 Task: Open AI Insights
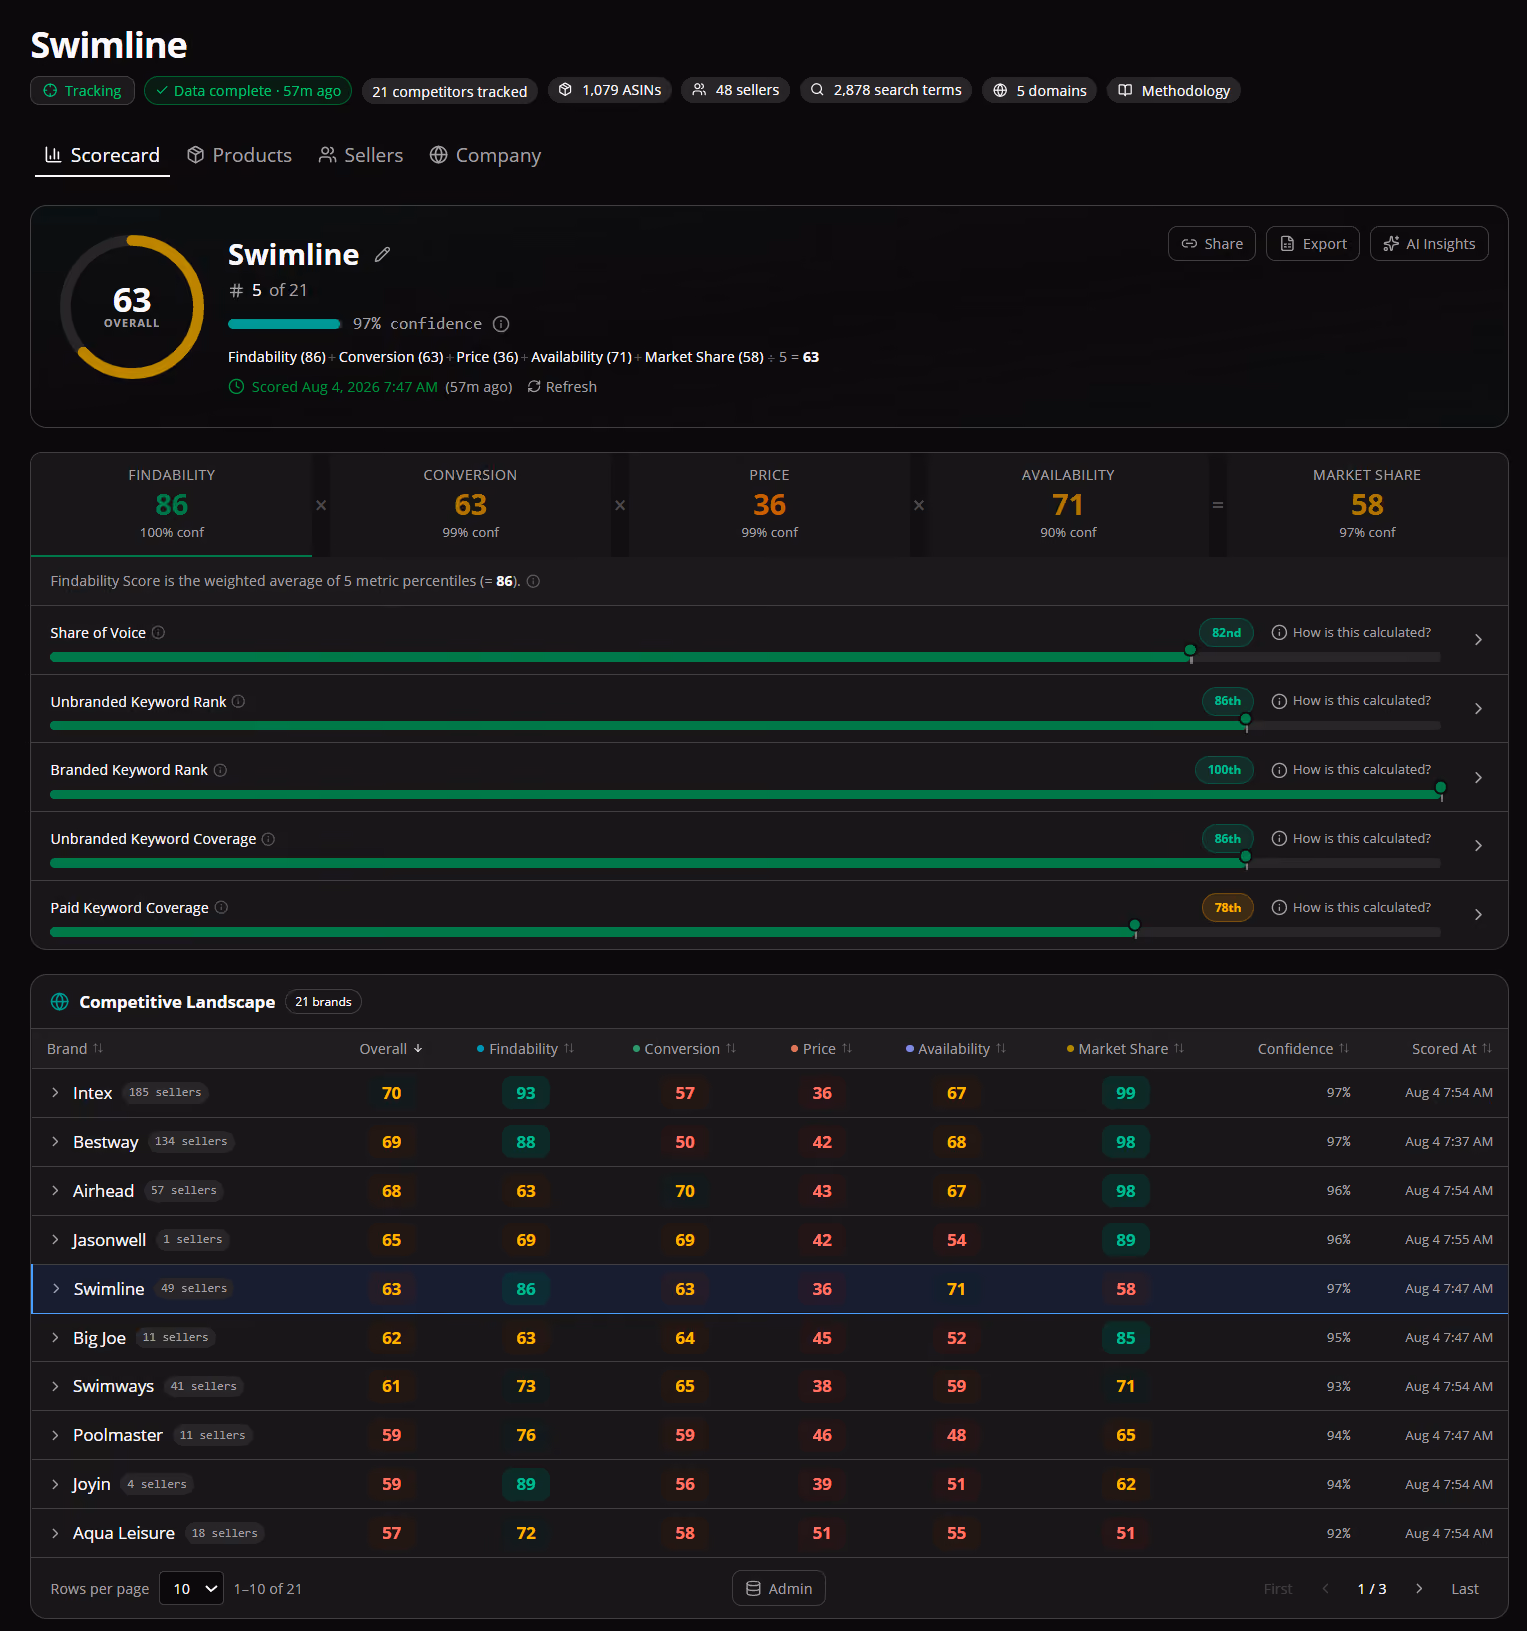(x=1429, y=244)
